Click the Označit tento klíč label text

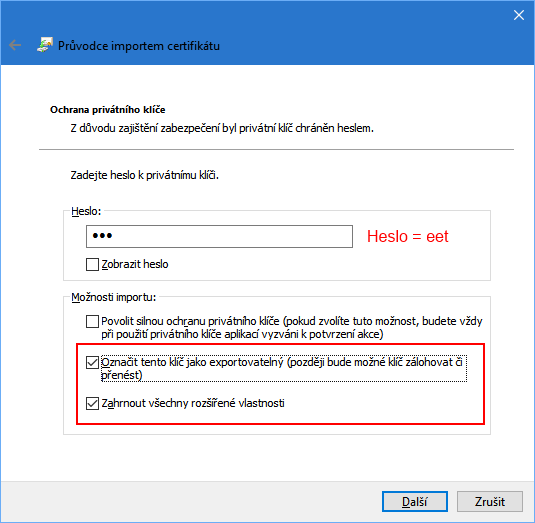pyautogui.click(x=284, y=368)
